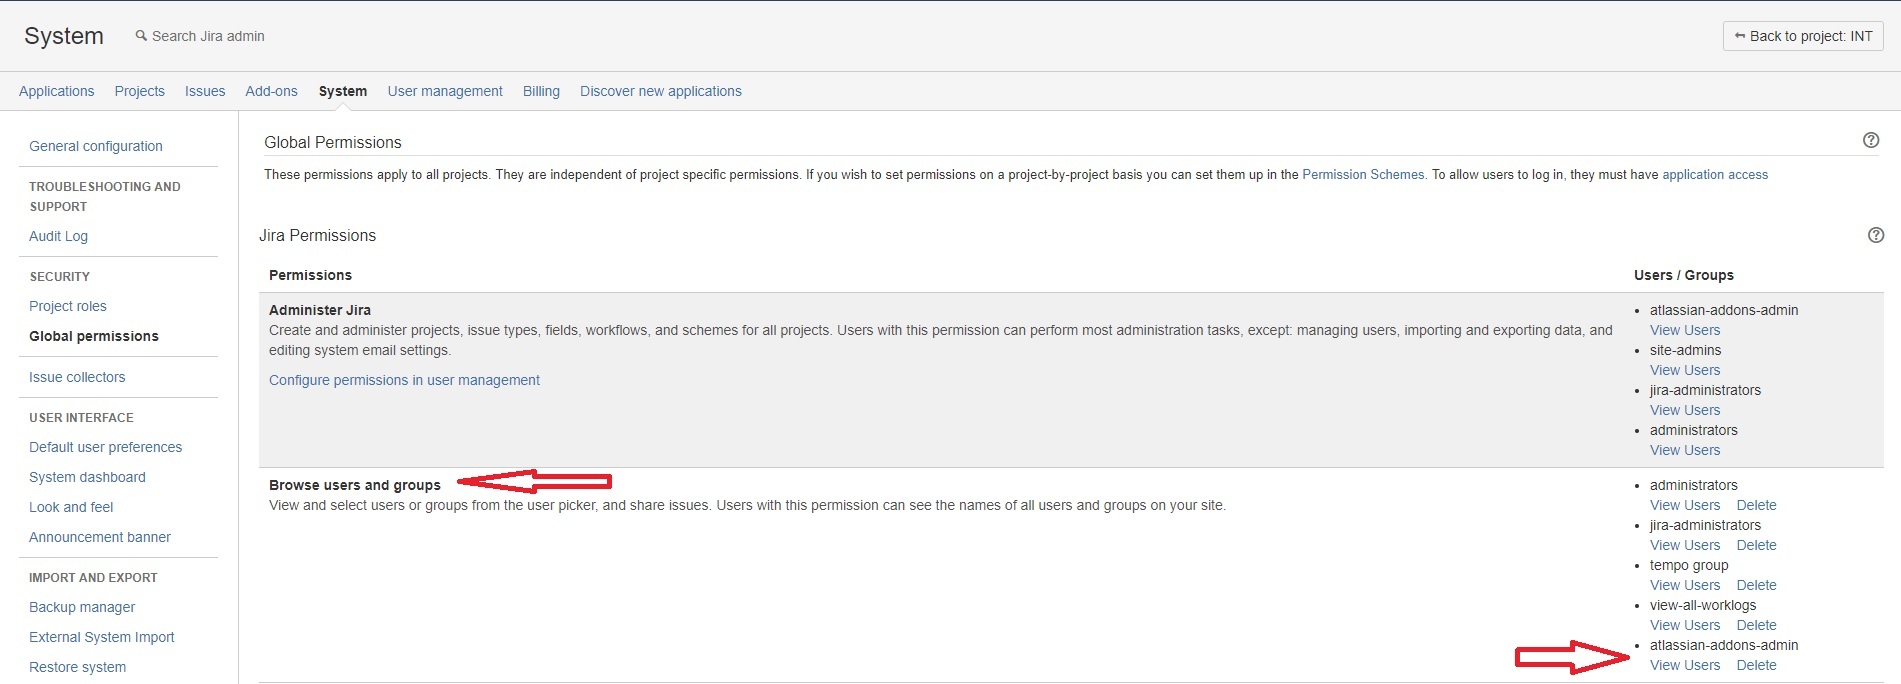This screenshot has height=684, width=1901.
Task: Go to Look and feel settings
Action: coord(71,507)
